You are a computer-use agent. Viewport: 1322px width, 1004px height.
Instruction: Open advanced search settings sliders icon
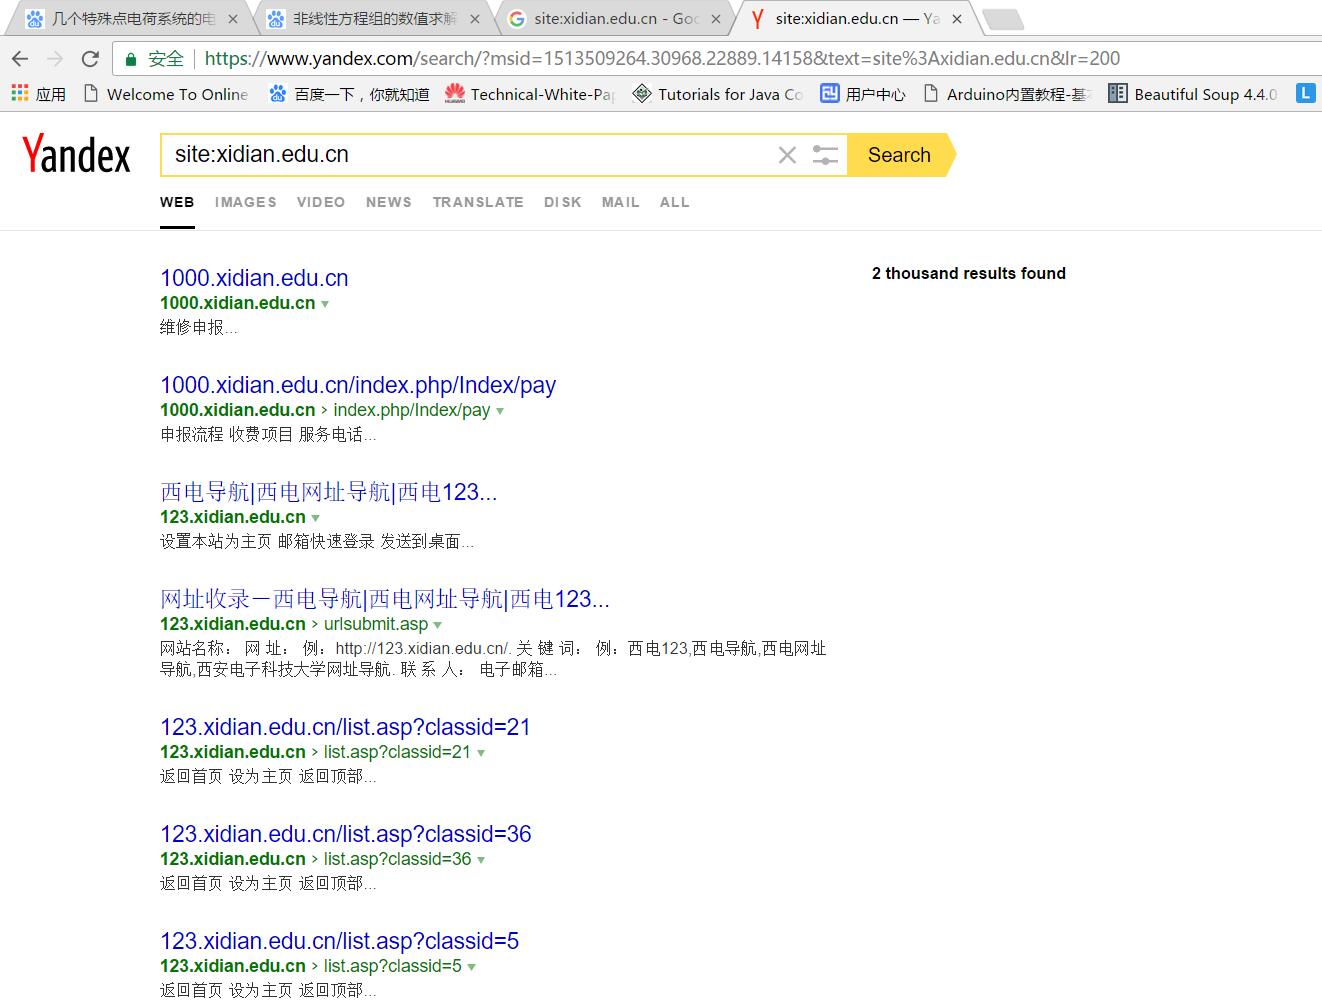coord(825,155)
